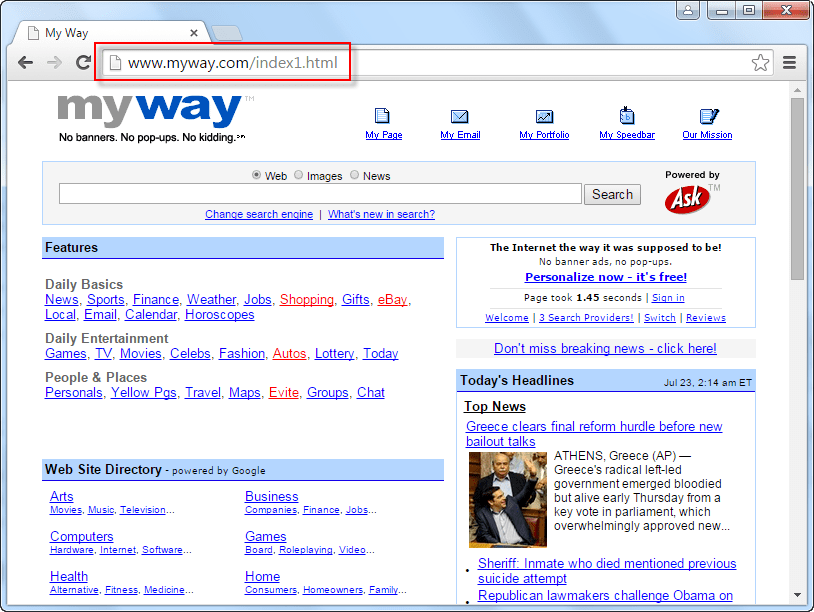Open the Top News heading link
This screenshot has height=612, width=814.
coord(495,406)
